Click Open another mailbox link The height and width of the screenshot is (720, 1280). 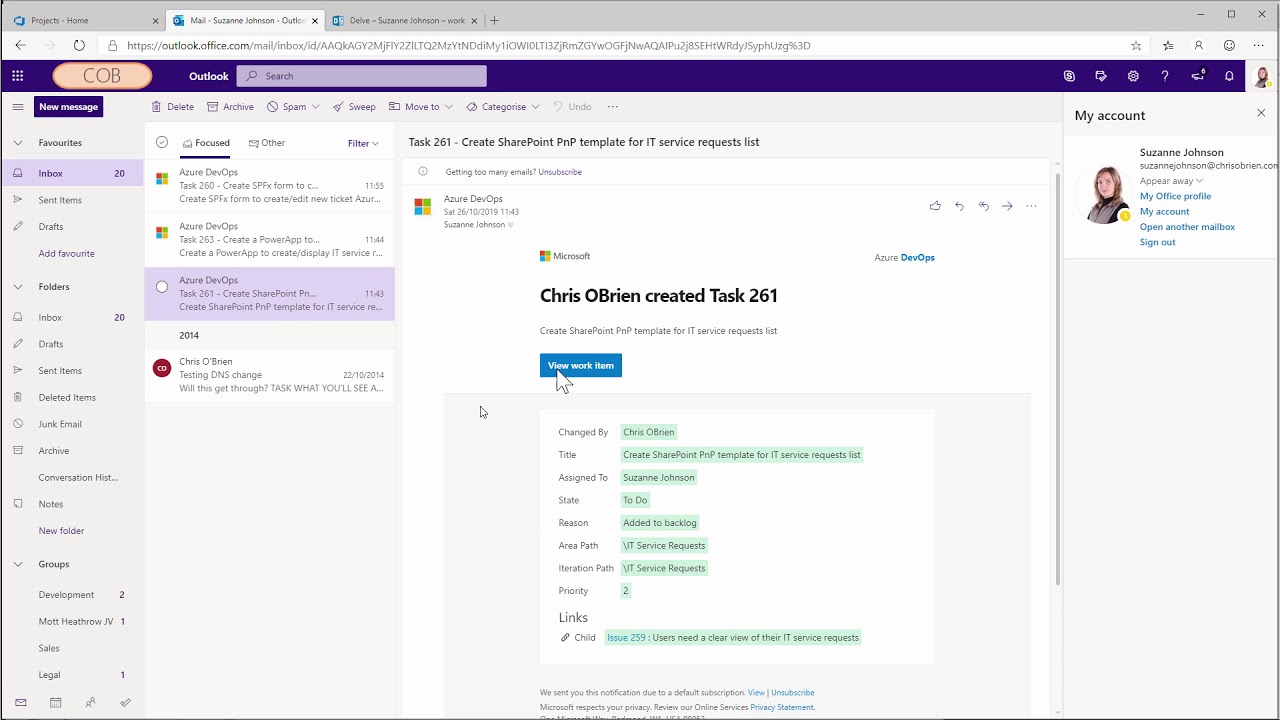click(x=1187, y=227)
